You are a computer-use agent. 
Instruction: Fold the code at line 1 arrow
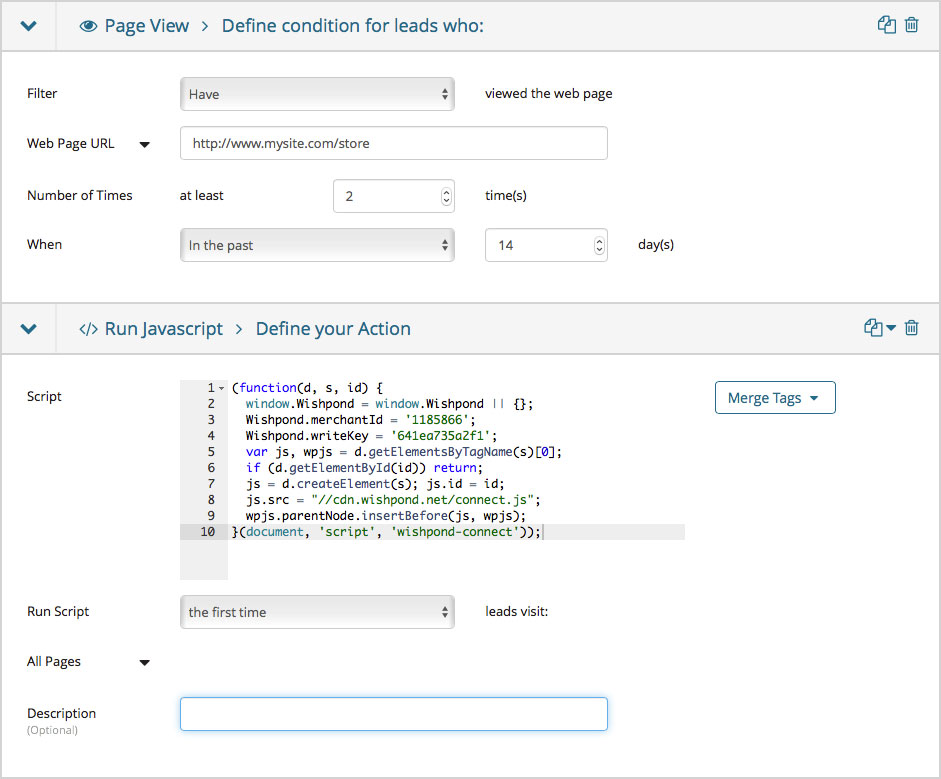[x=221, y=388]
